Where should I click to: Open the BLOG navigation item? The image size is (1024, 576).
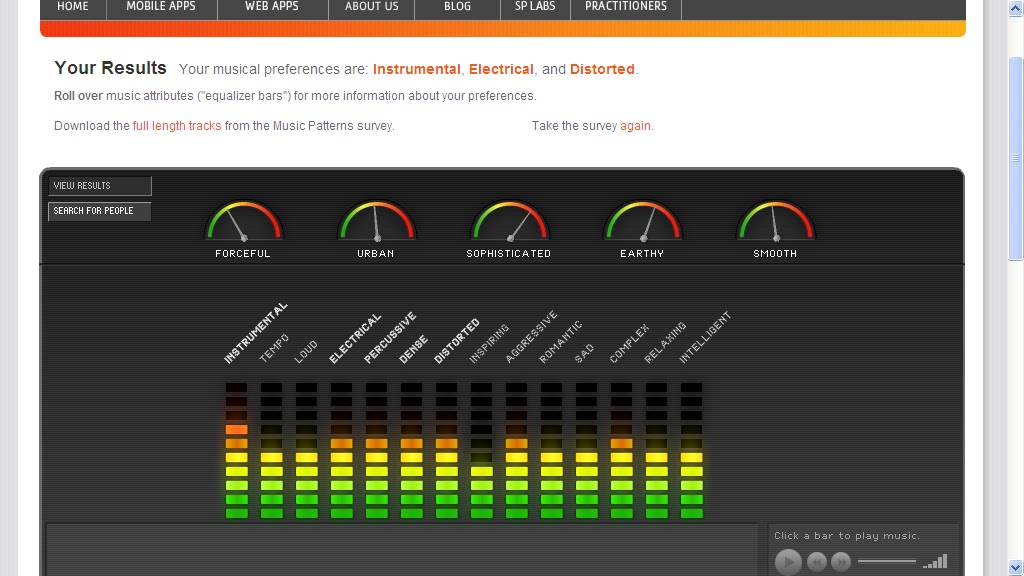[x=457, y=7]
